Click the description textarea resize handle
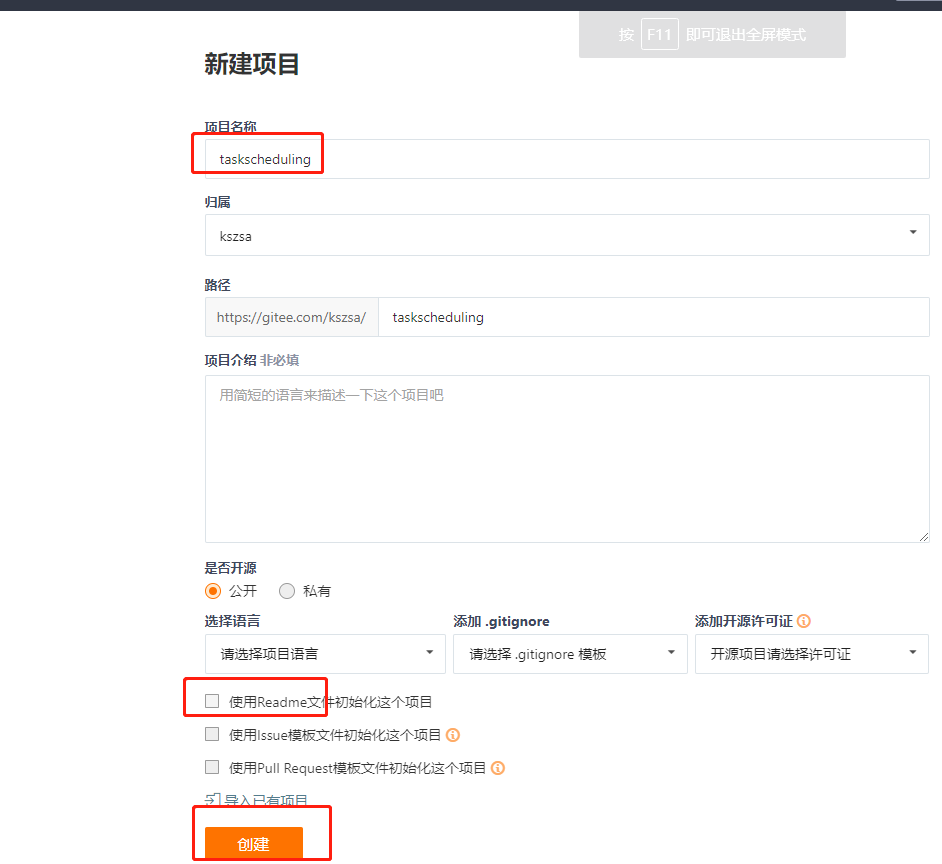 pos(923,537)
